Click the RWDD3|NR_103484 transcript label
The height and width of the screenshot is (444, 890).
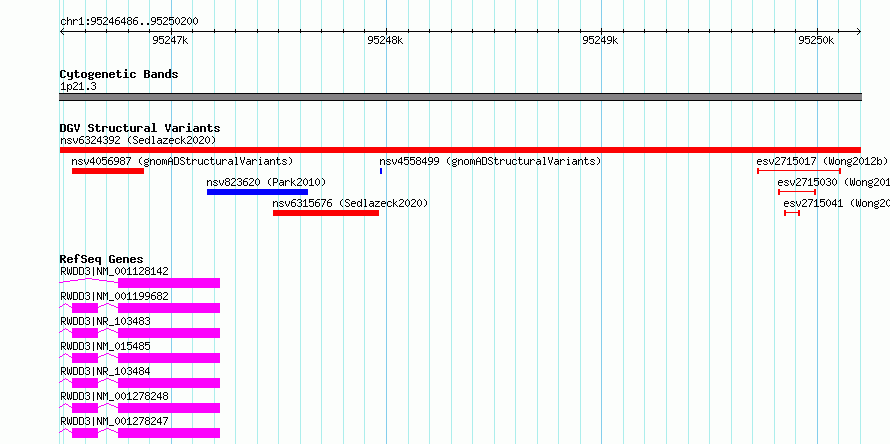click(105, 371)
